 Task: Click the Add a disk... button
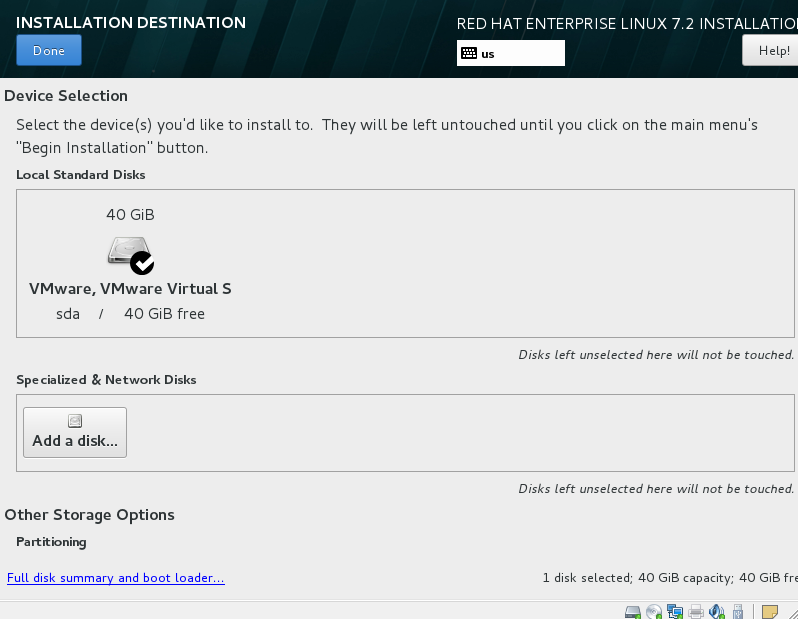75,432
